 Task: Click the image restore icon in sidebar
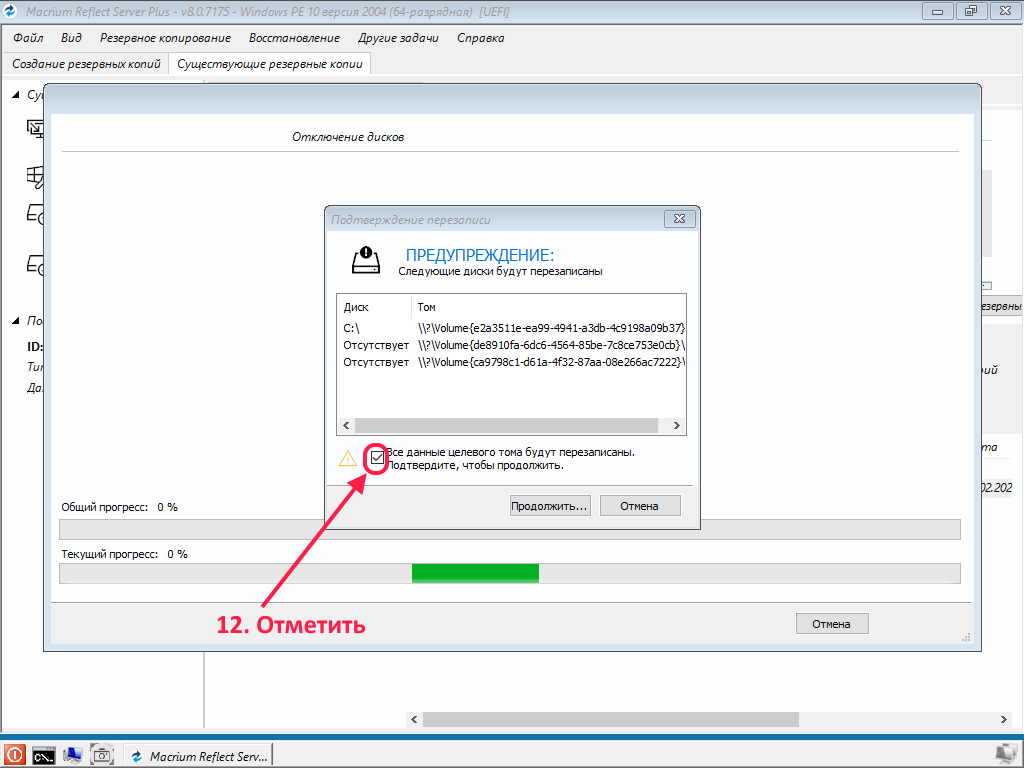pos(35,129)
